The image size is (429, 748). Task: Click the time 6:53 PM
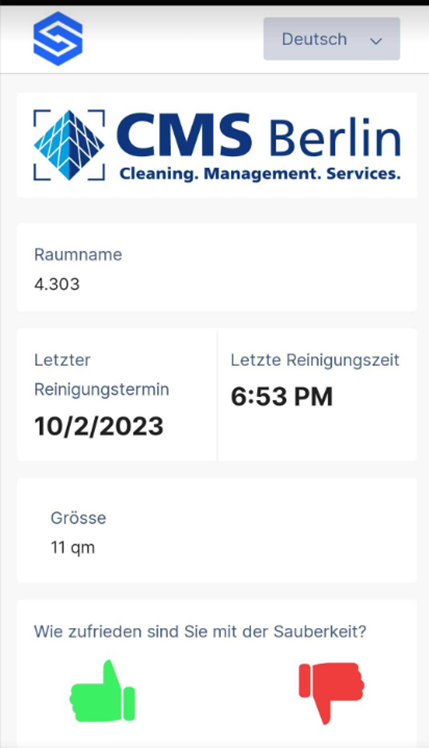click(282, 397)
